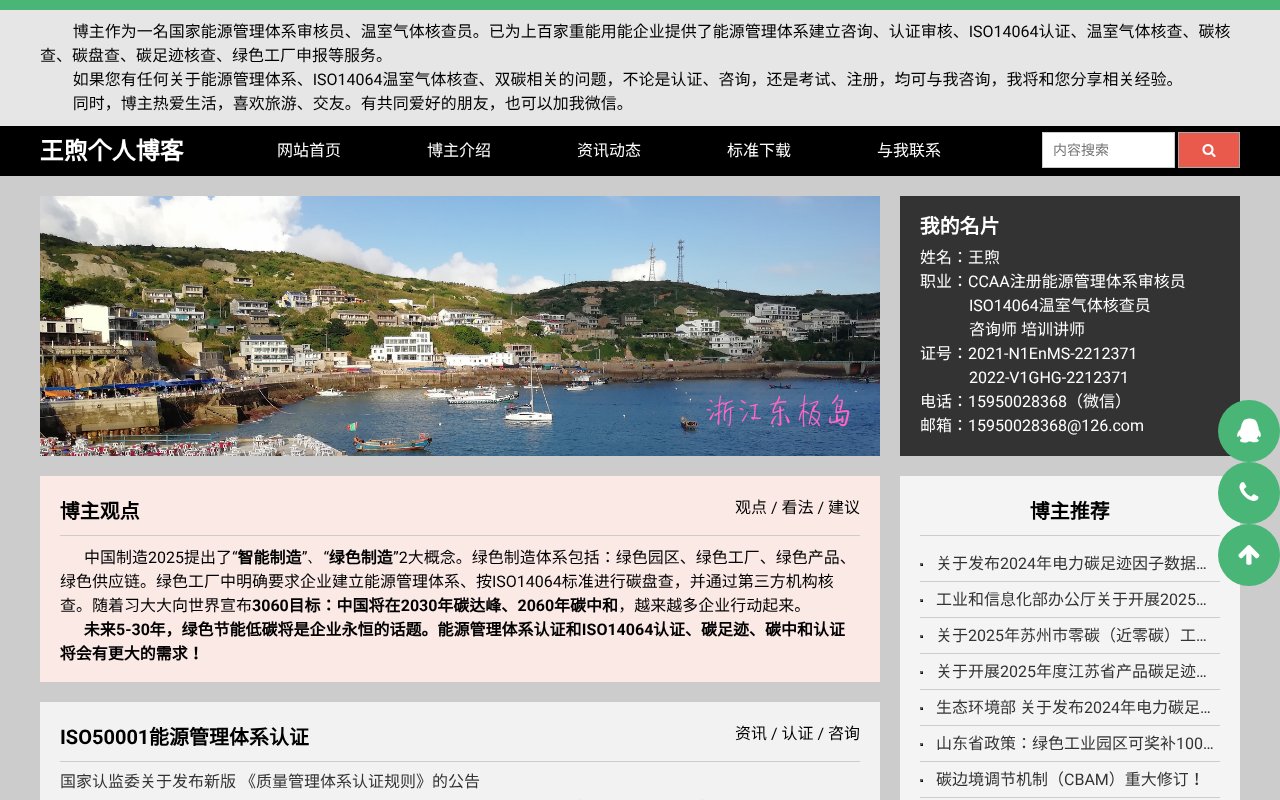Screen dimensions: 1280x800
Task: Click the 王煦个人博客 site title
Action: pyautogui.click(x=111, y=150)
